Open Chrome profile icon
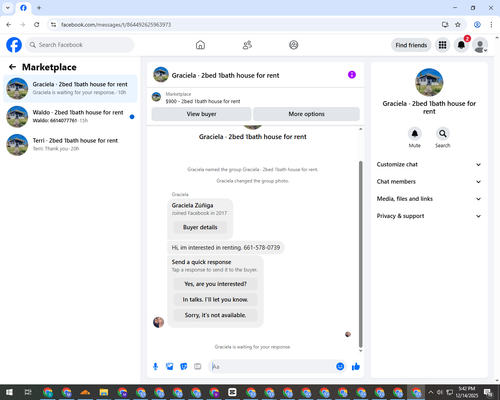Screen dimensions: 500x400 477,25
